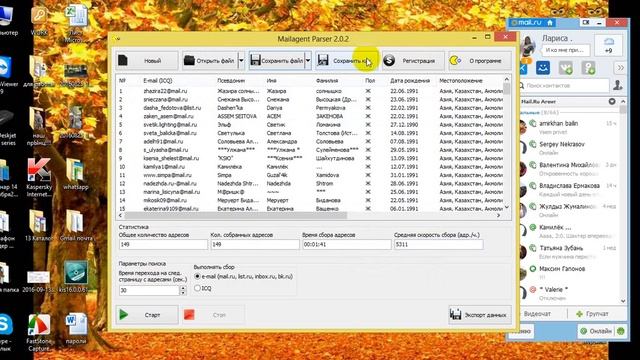Select row with mkosik09@mail.ru

coord(310,200)
